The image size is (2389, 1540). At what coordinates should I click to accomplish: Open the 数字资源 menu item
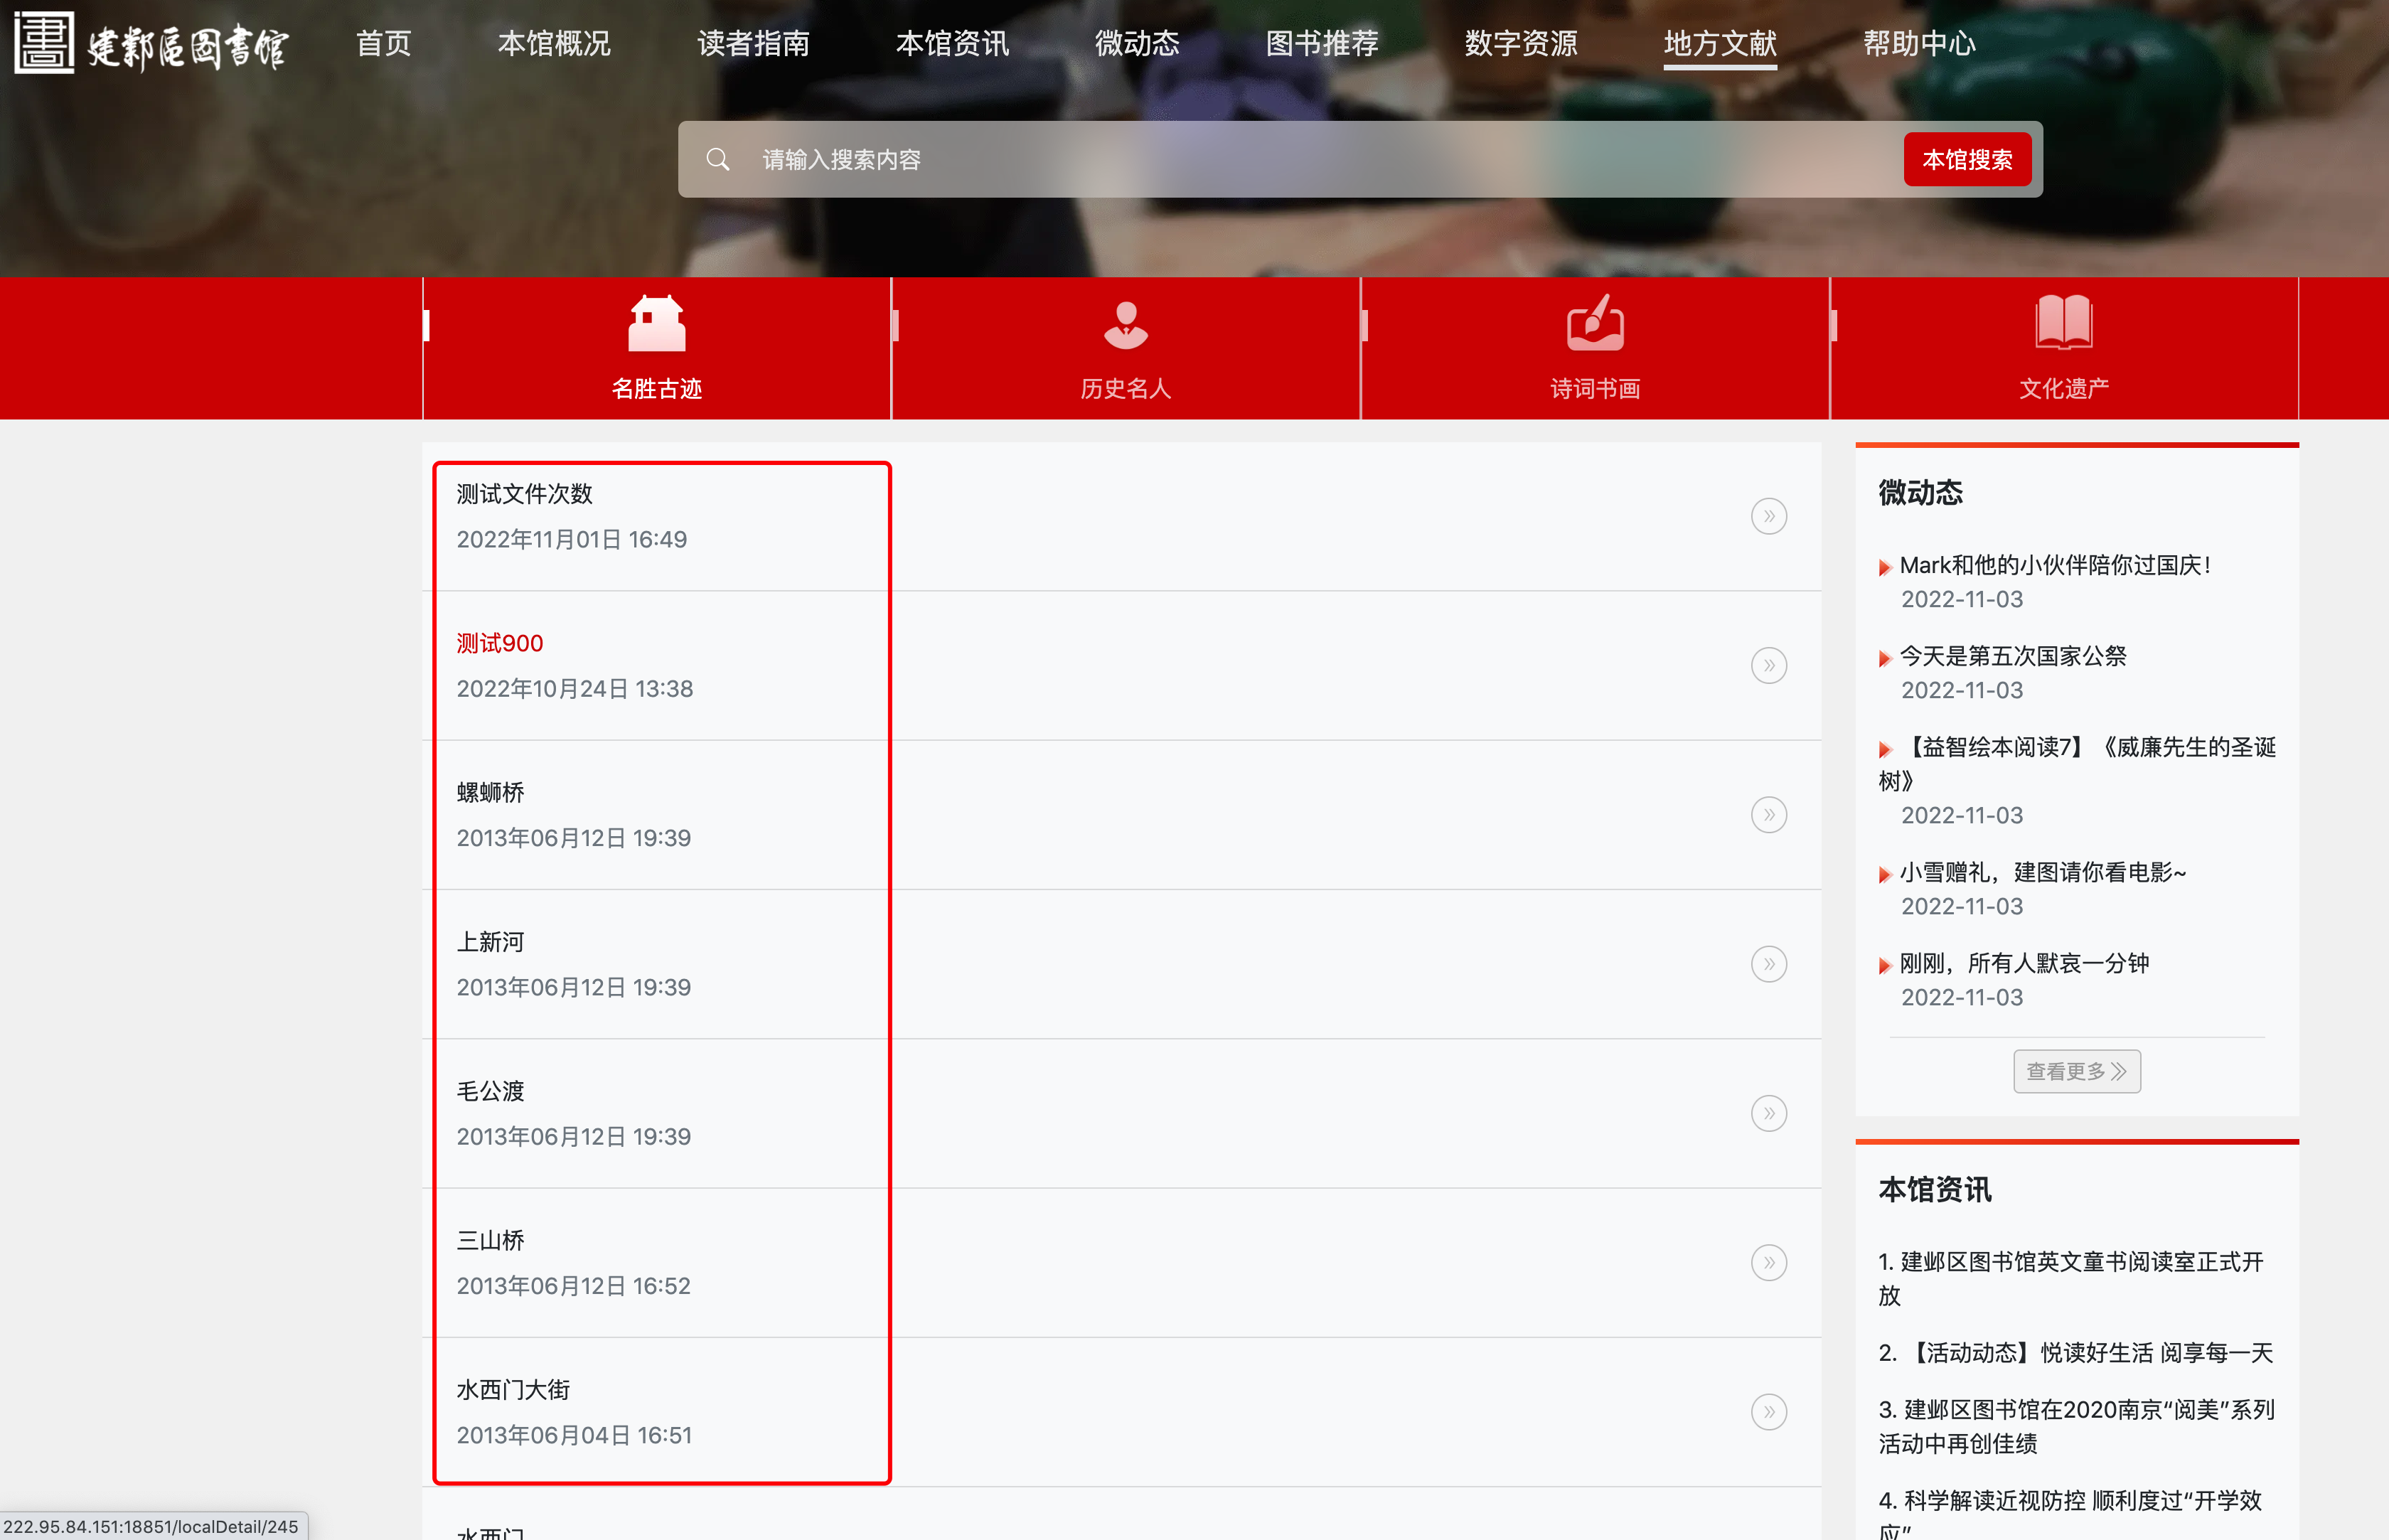tap(1521, 43)
